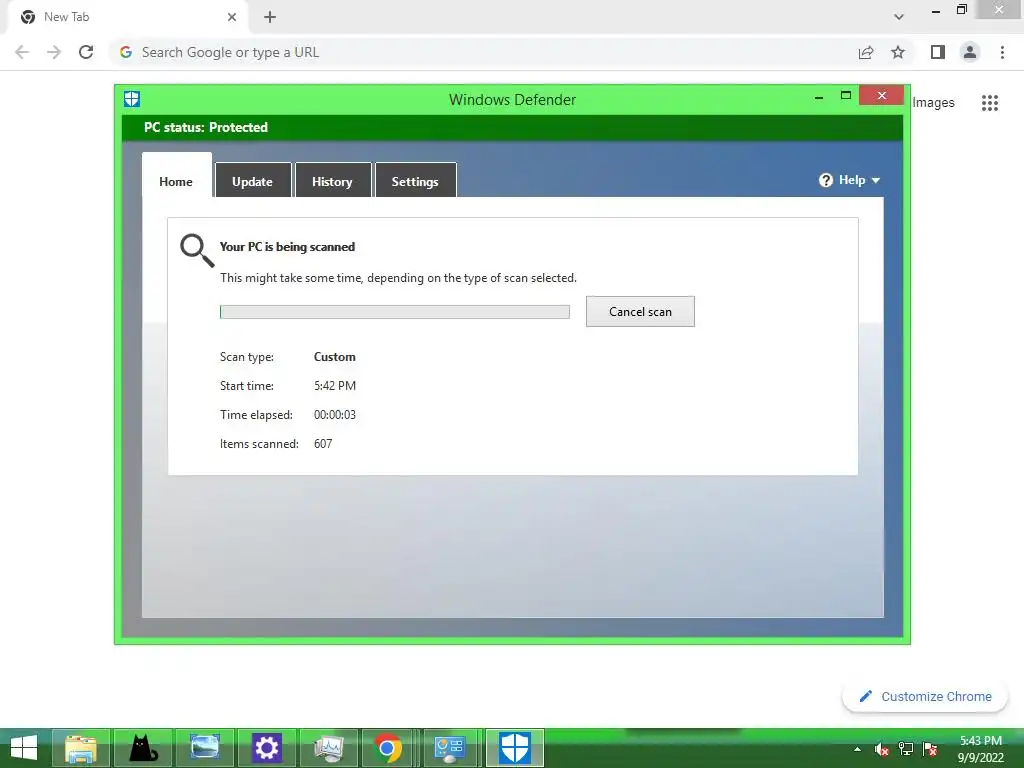The image size is (1024, 768).
Task: Open the History tab
Action: [x=332, y=182]
